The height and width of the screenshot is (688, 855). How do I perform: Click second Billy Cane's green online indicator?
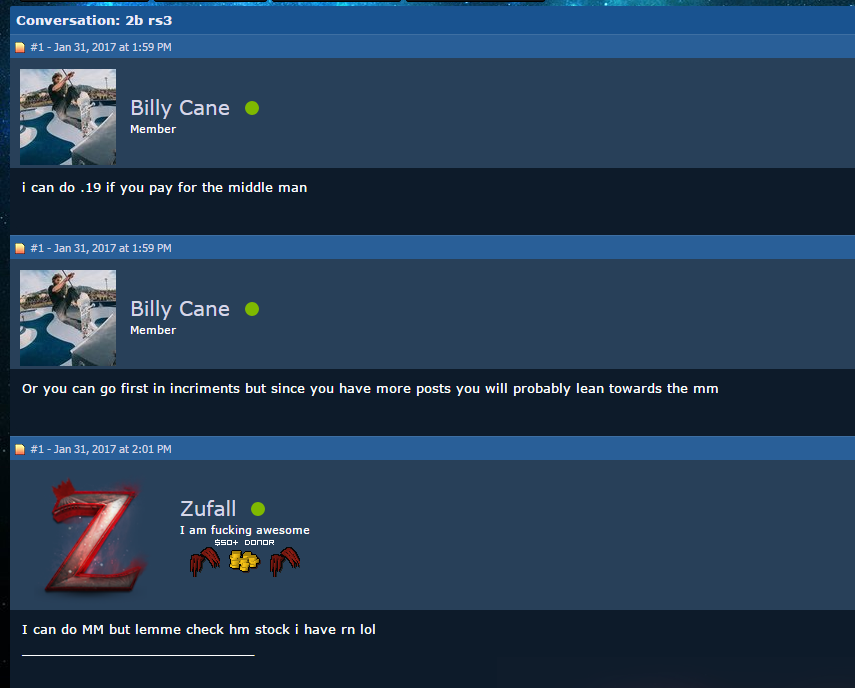[252, 310]
